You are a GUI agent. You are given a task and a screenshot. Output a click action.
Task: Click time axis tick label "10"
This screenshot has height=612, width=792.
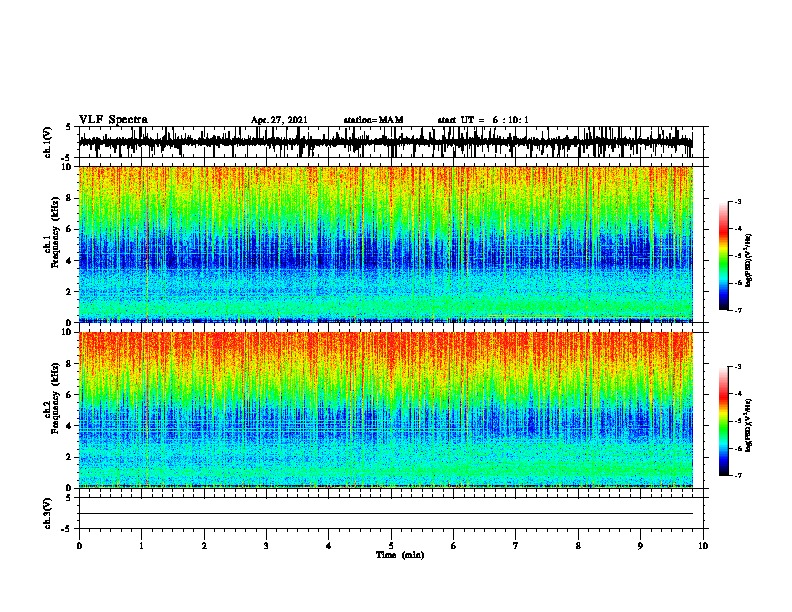coord(703,546)
